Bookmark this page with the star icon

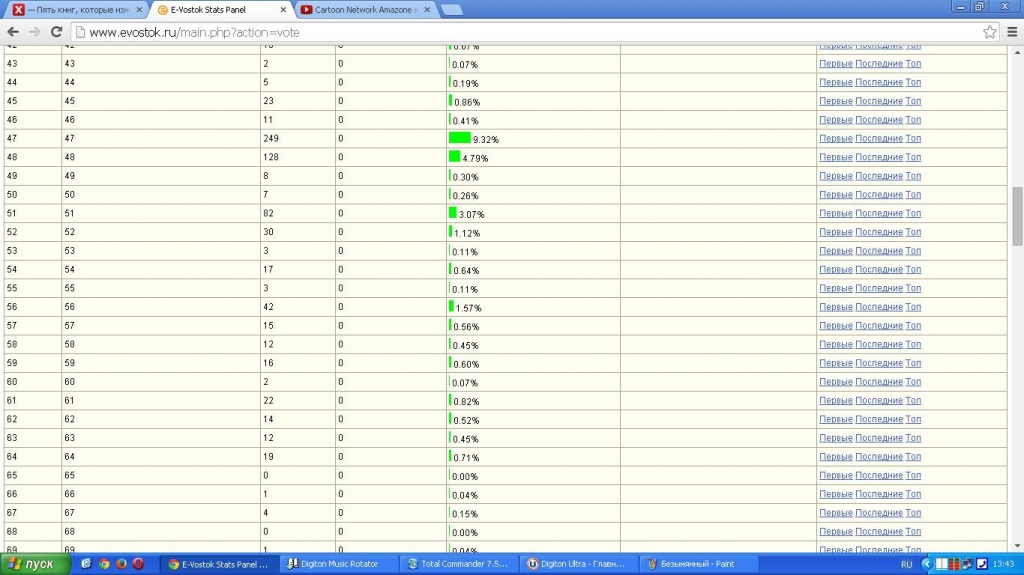click(989, 32)
